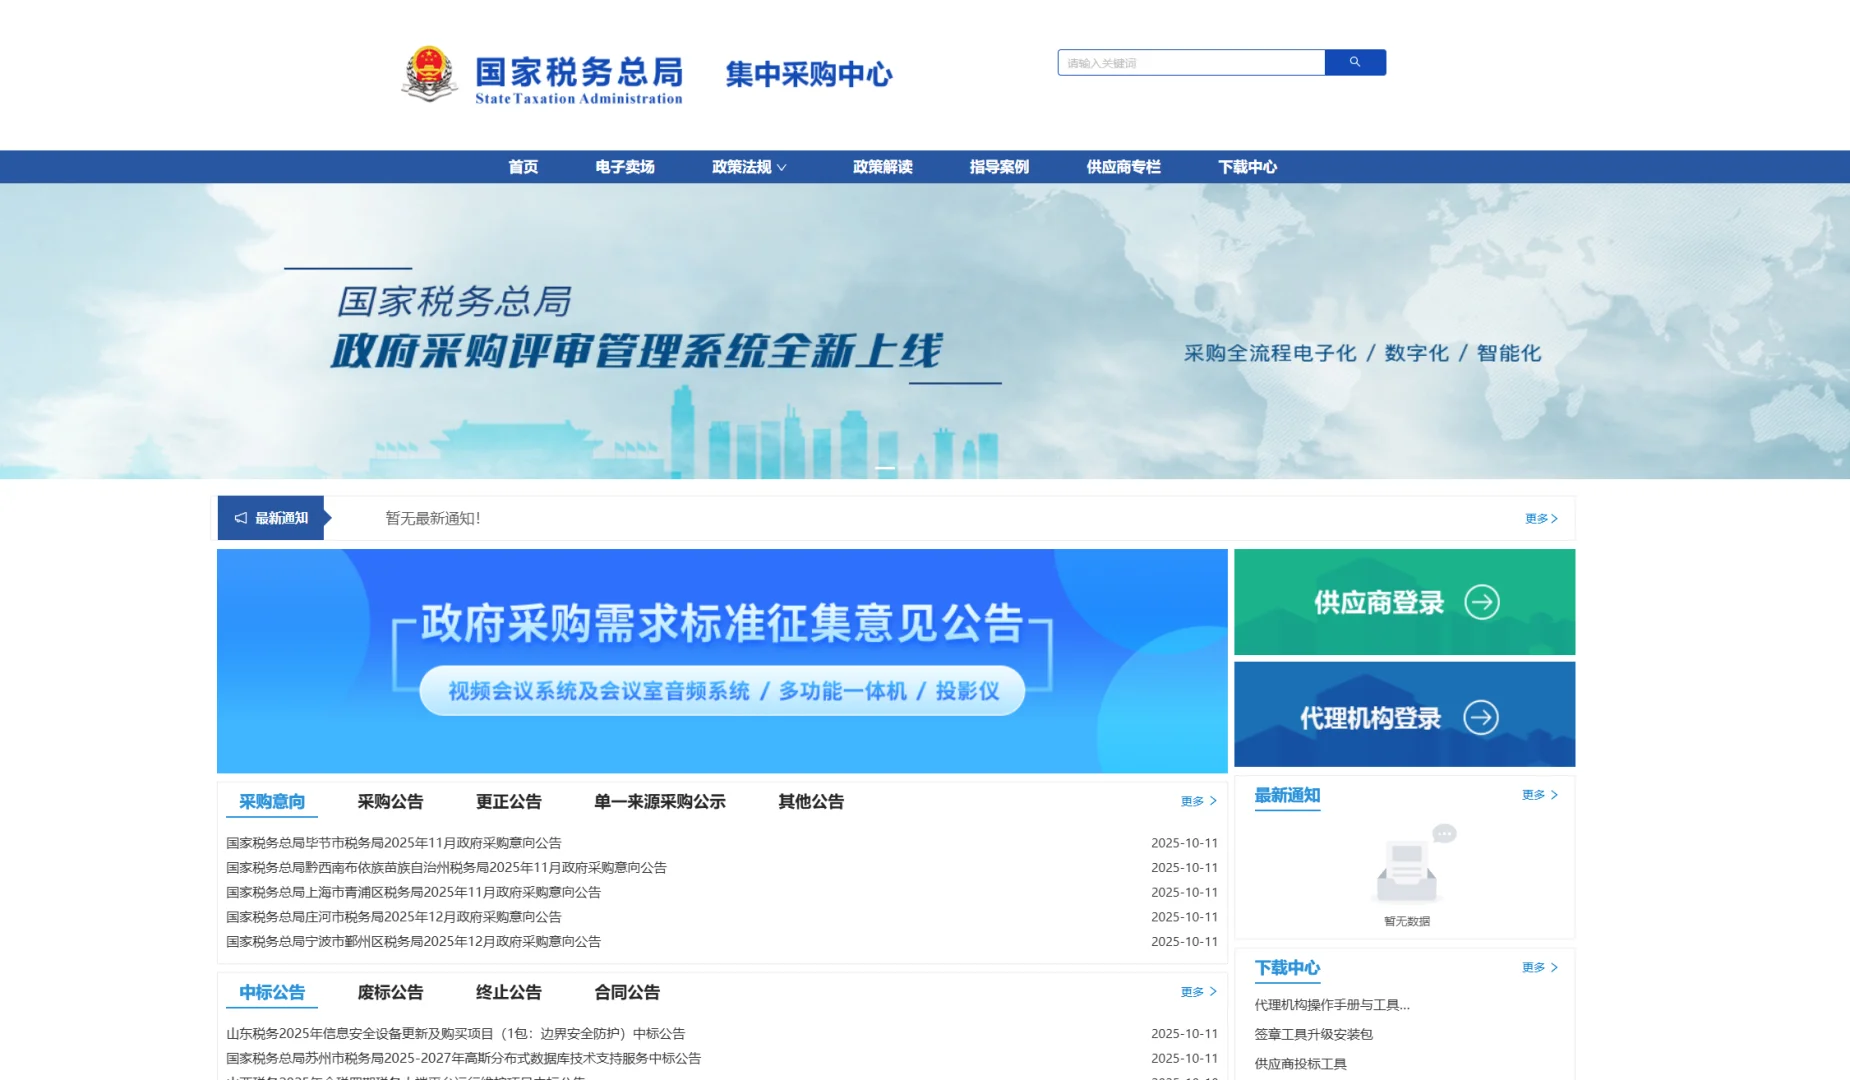Open 更多 in the 下载中心 panel
1850x1080 pixels.
1540,968
